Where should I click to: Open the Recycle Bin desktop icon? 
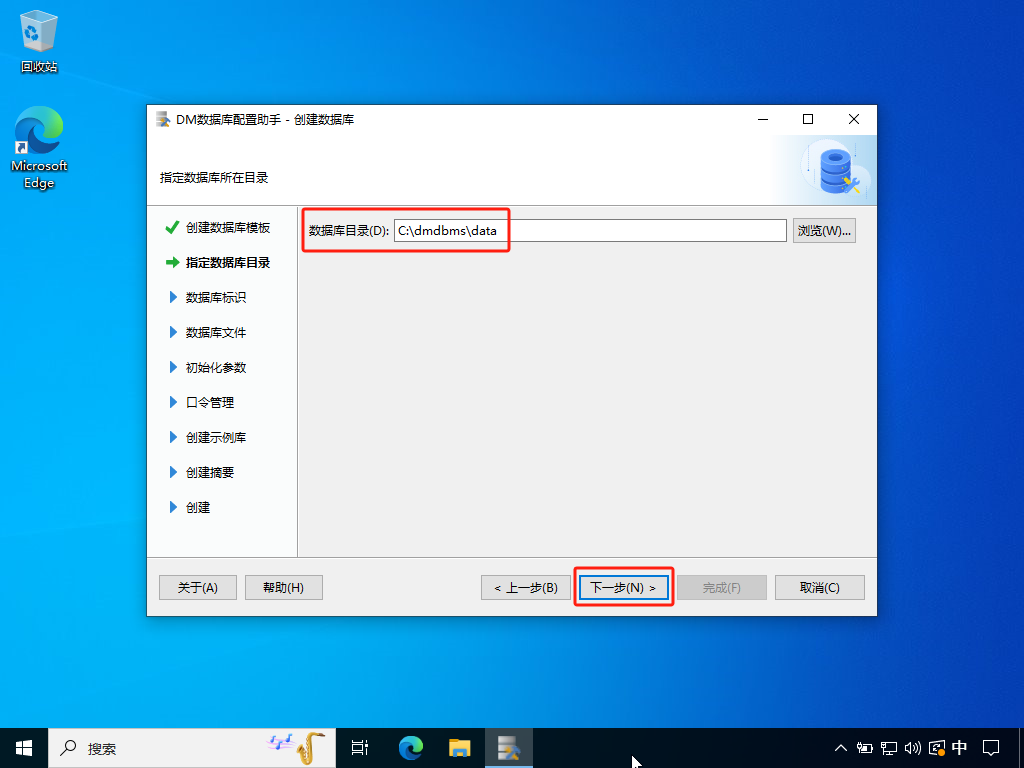coord(39,41)
